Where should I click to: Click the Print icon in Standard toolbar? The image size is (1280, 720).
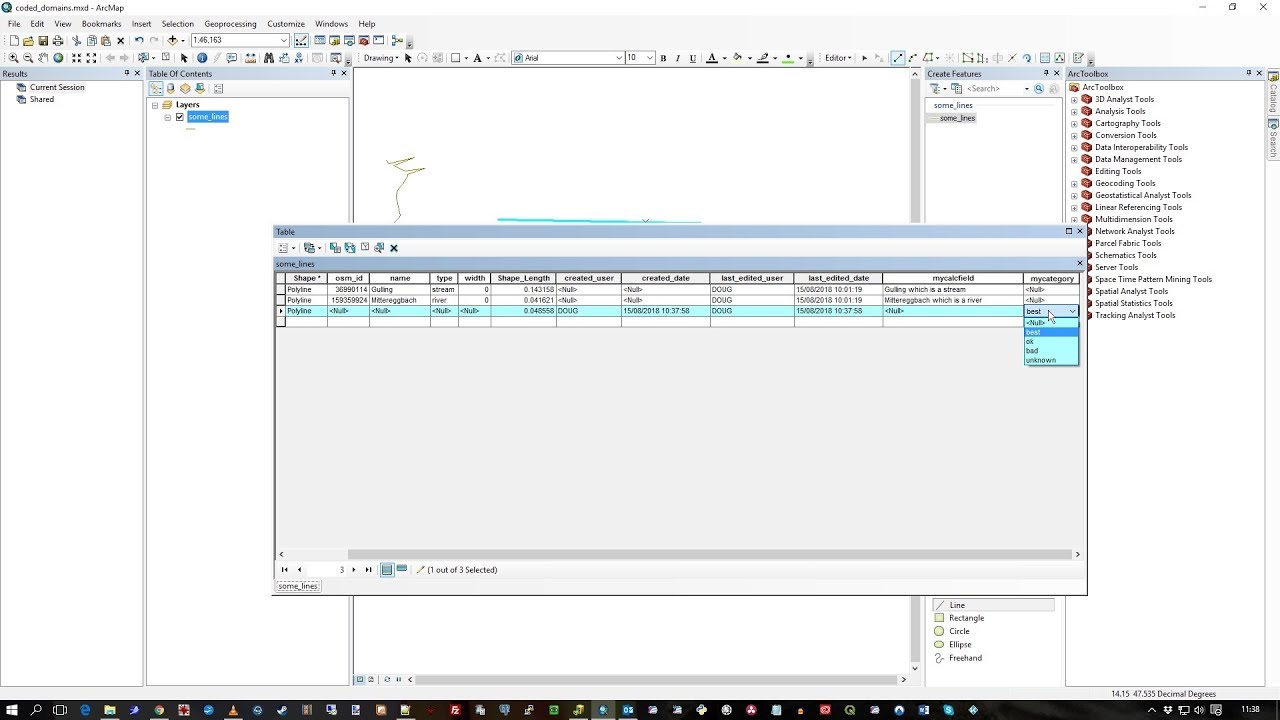click(58, 41)
